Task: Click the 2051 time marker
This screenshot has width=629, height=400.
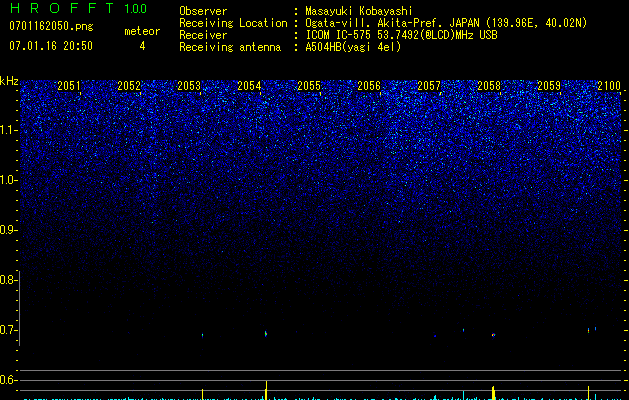Action: [69, 86]
